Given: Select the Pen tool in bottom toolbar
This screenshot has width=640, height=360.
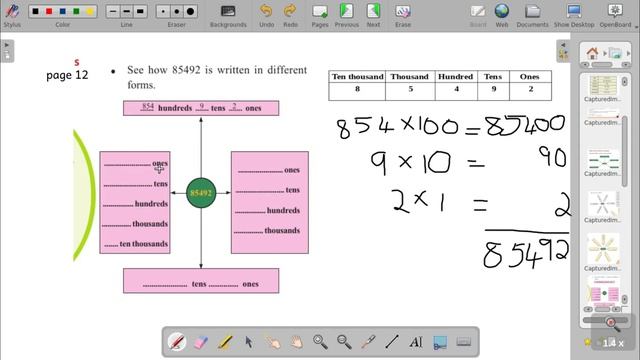Looking at the screenshot, I should pos(177,342).
